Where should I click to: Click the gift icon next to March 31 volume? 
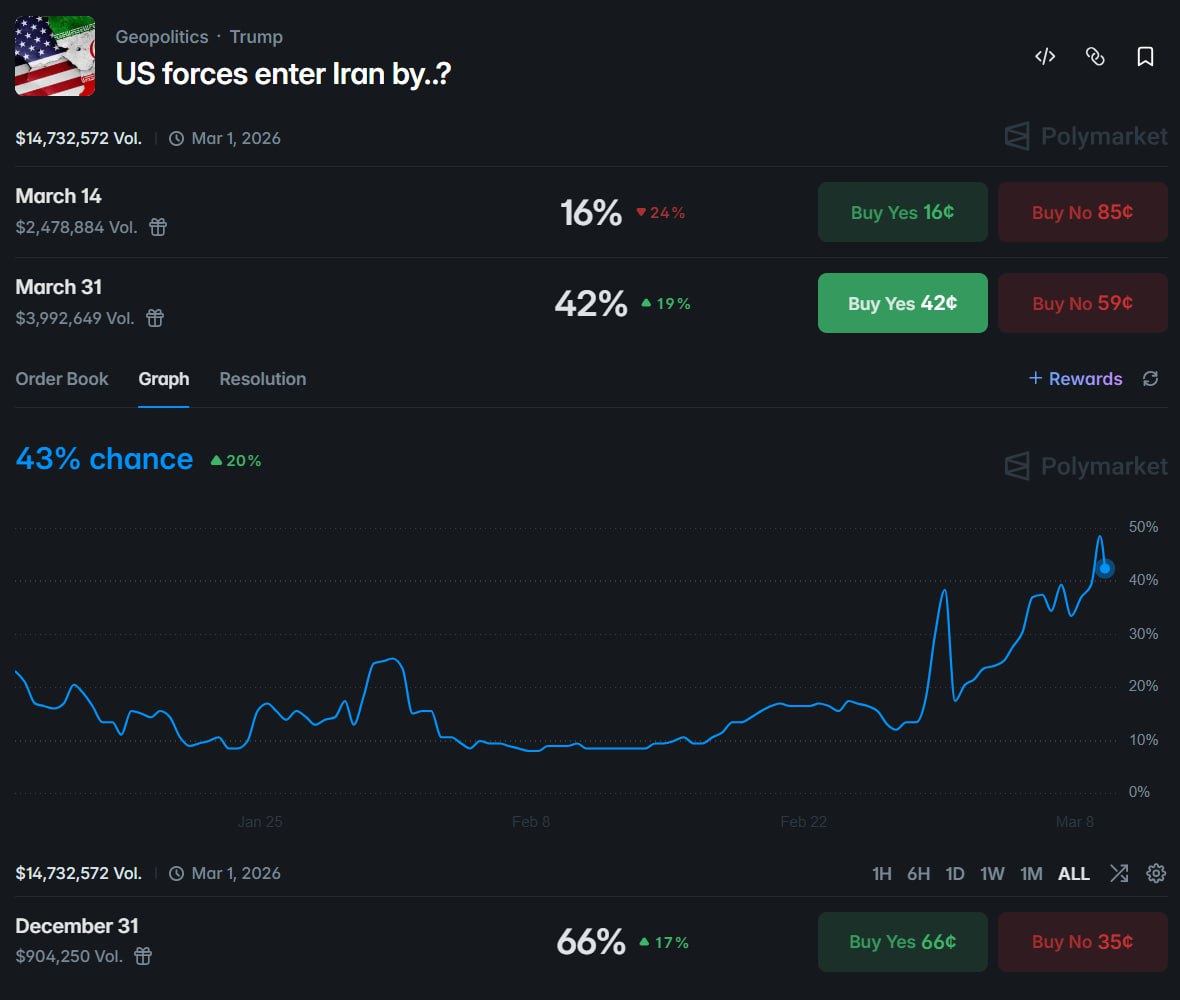(x=157, y=318)
